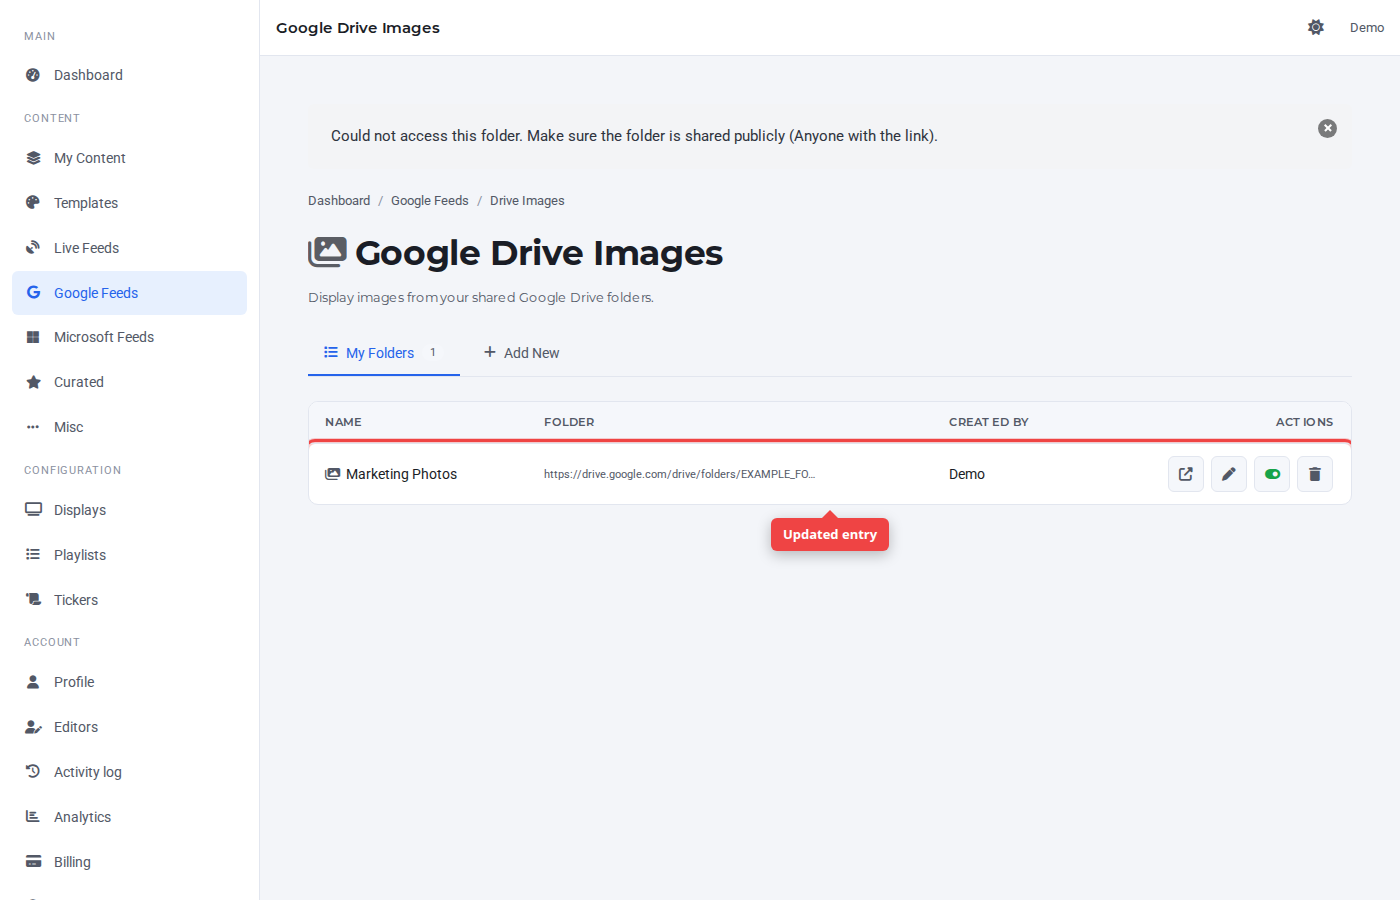Click the Analytics chart icon
This screenshot has width=1400, height=900.
[x=33, y=817]
